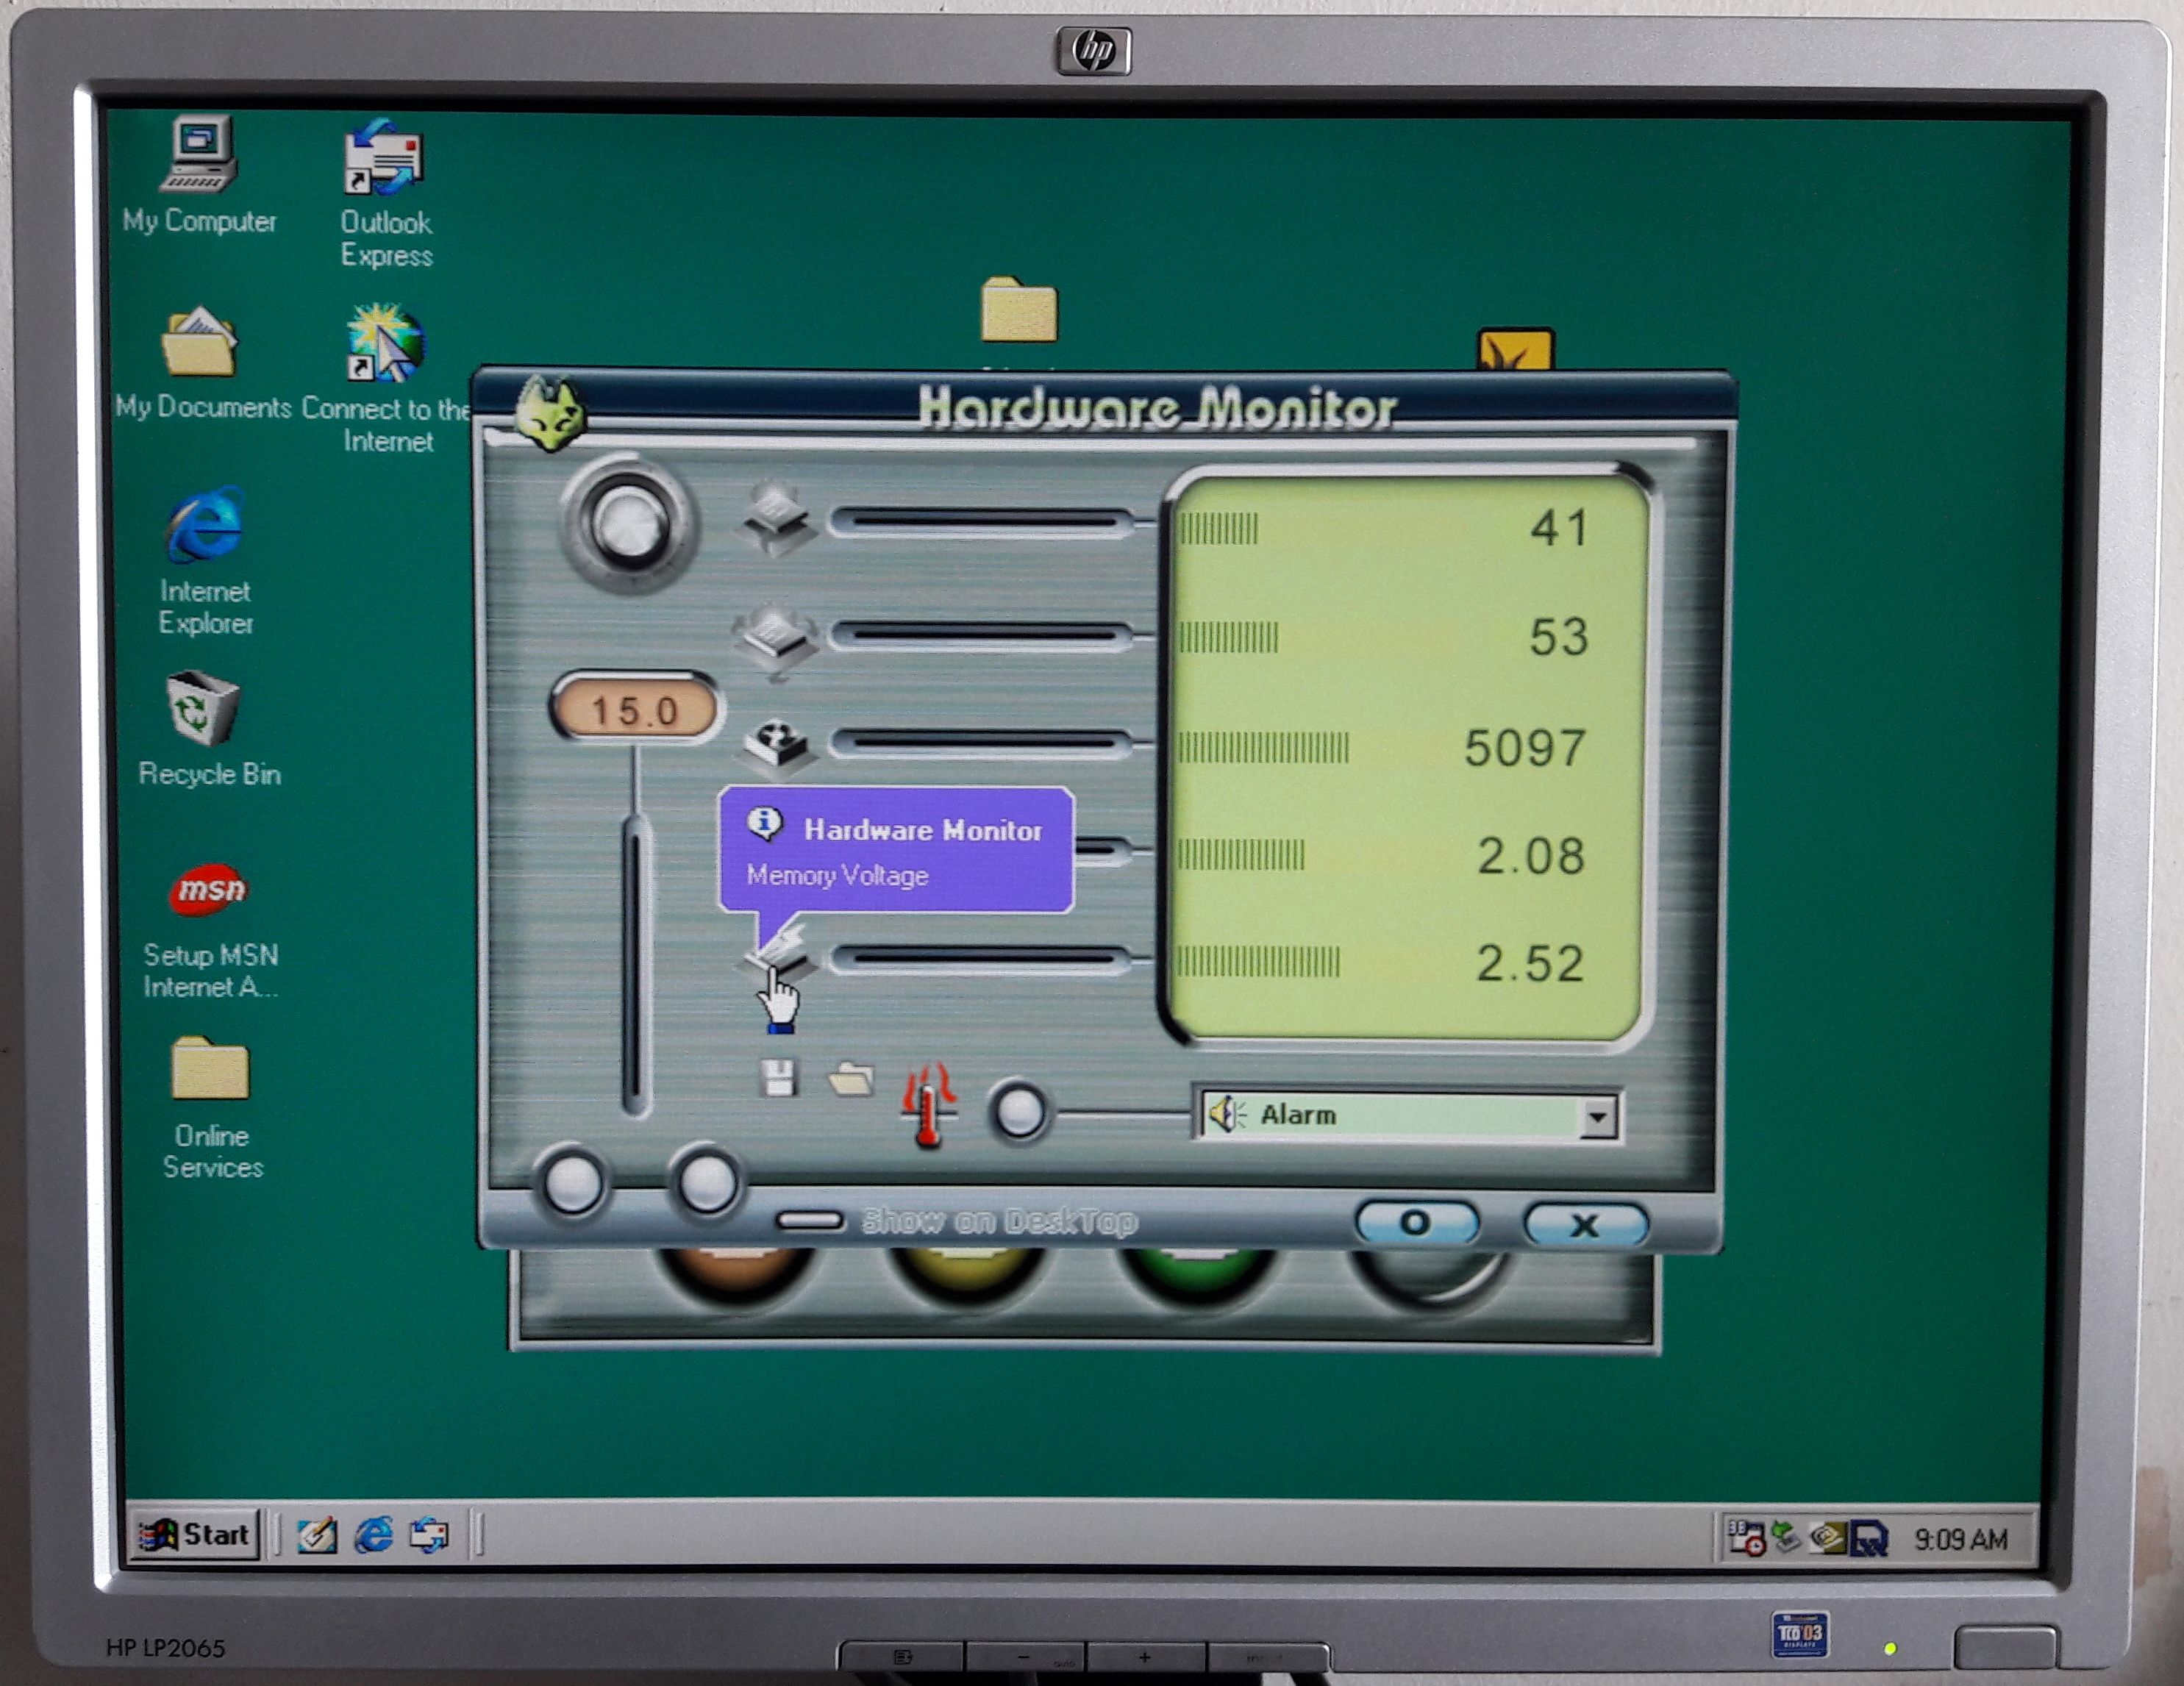Click the round button left of the Alarm box
This screenshot has width=2184, height=1686.
(1019, 1112)
